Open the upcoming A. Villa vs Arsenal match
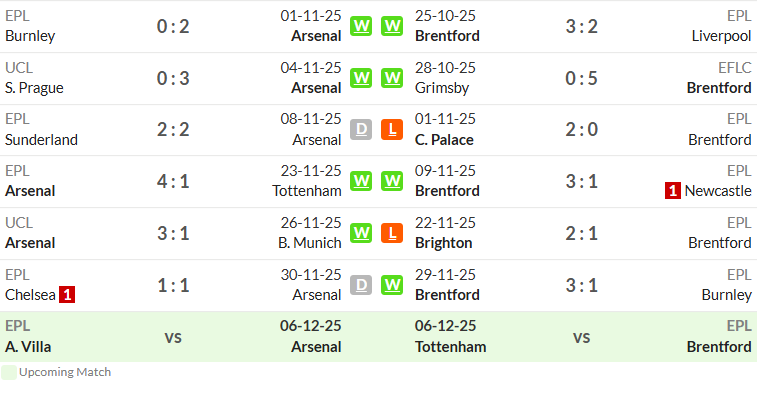 pos(173,337)
